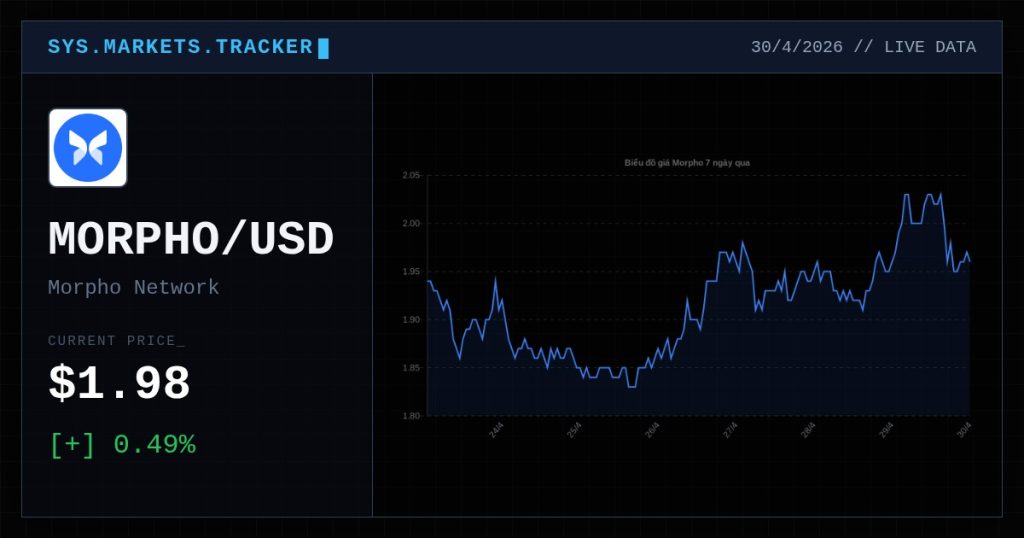Click the 28/4 date axis label

pyautogui.click(x=808, y=430)
